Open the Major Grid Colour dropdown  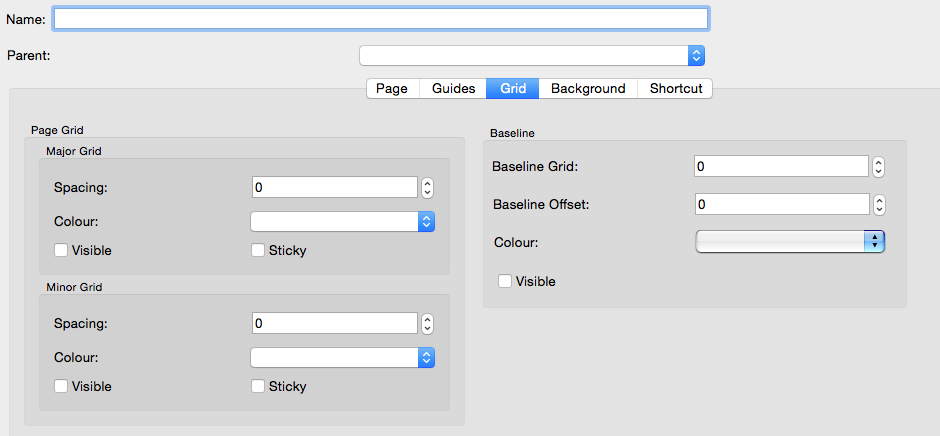[x=342, y=221]
